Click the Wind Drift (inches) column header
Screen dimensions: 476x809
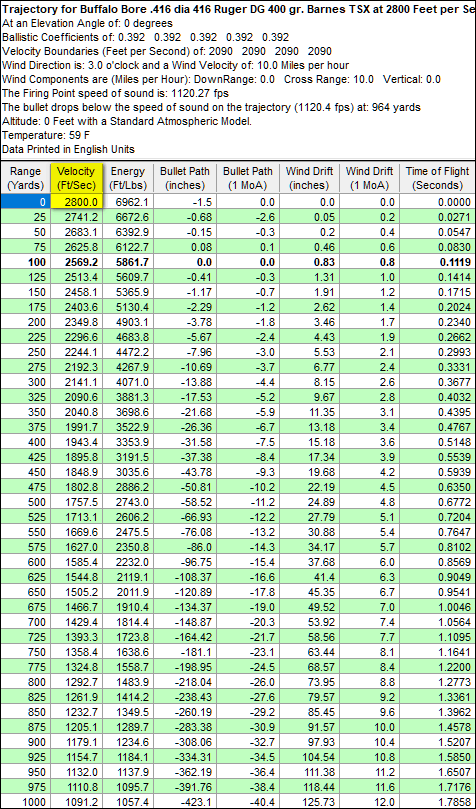[310, 178]
